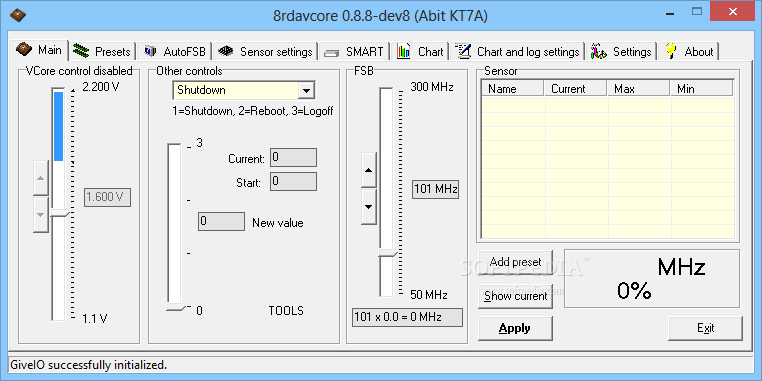This screenshot has height=381, width=762.
Task: Click the 101 x 0.0 = 0 MHz field
Action: point(407,317)
